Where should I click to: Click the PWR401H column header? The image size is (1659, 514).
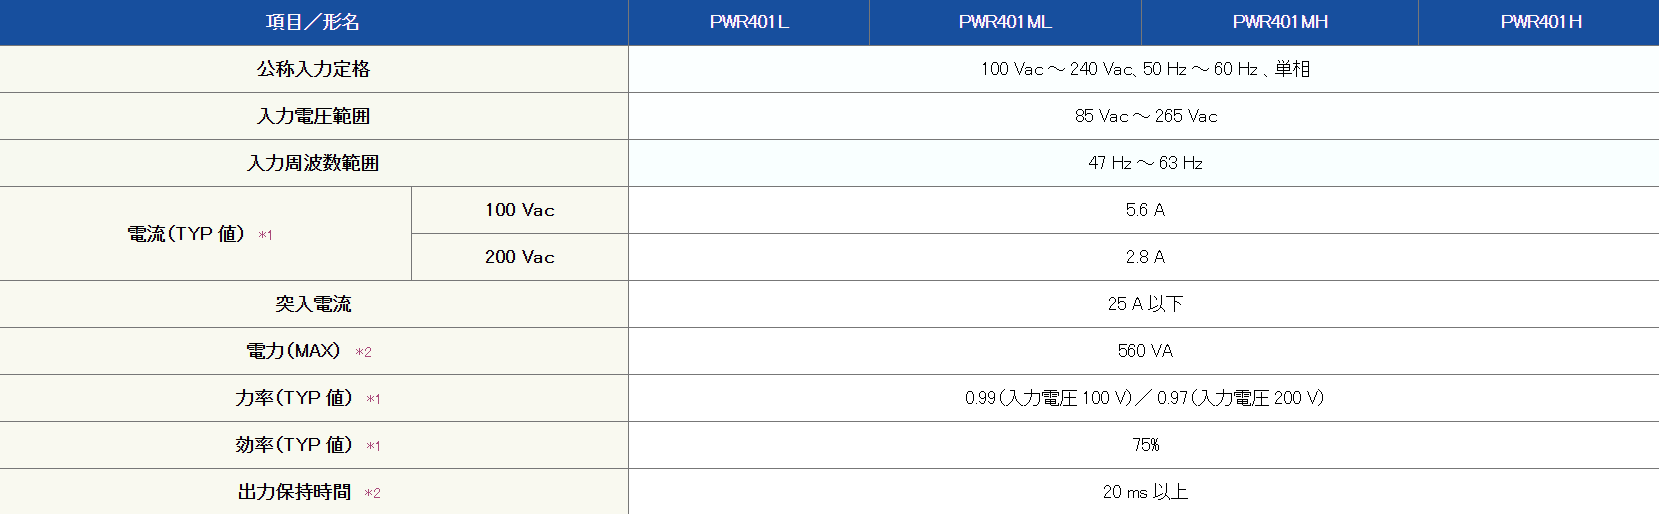[x=1540, y=22]
